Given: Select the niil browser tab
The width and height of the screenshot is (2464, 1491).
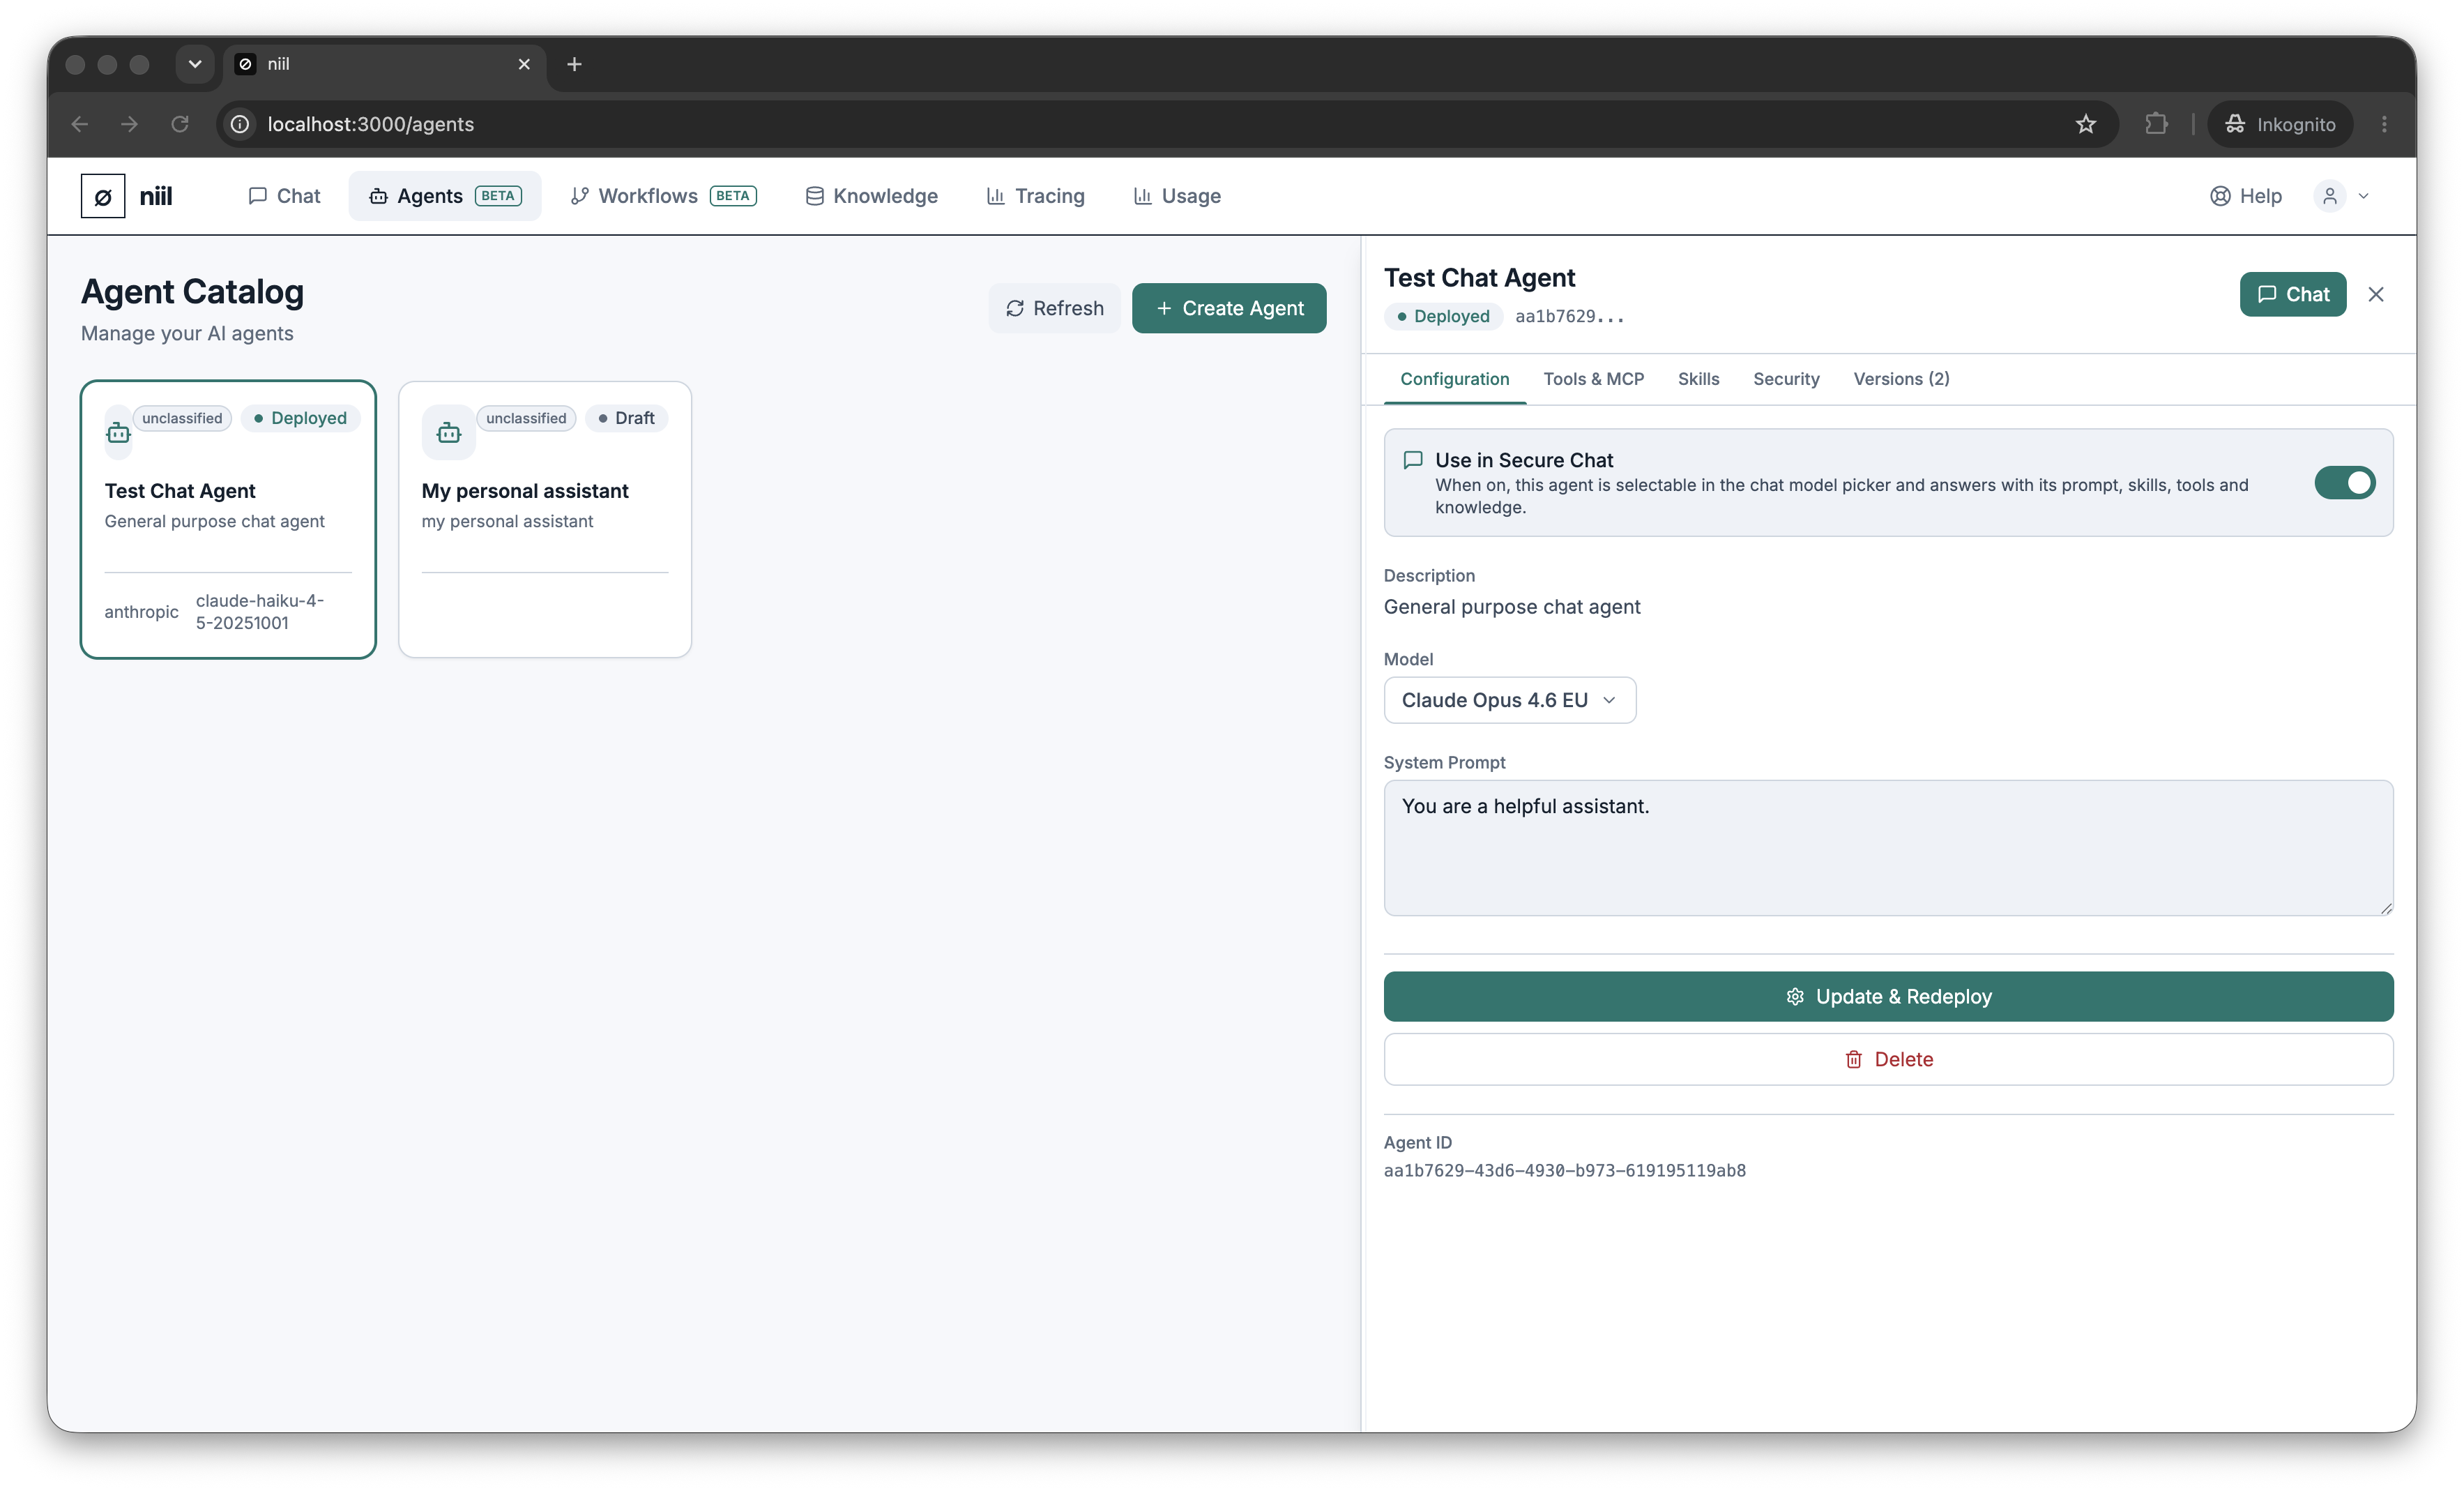Looking at the screenshot, I should point(384,64).
